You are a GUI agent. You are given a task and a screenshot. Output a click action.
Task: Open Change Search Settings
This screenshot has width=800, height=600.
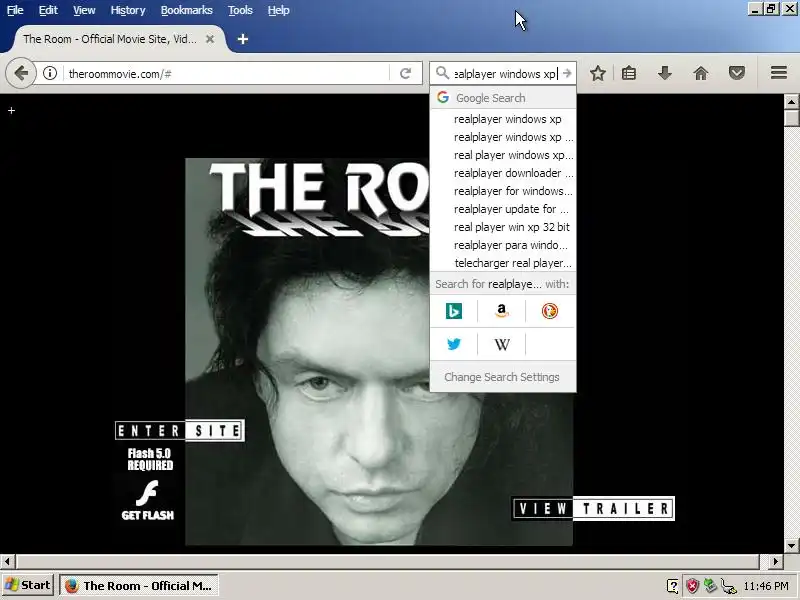click(x=502, y=377)
